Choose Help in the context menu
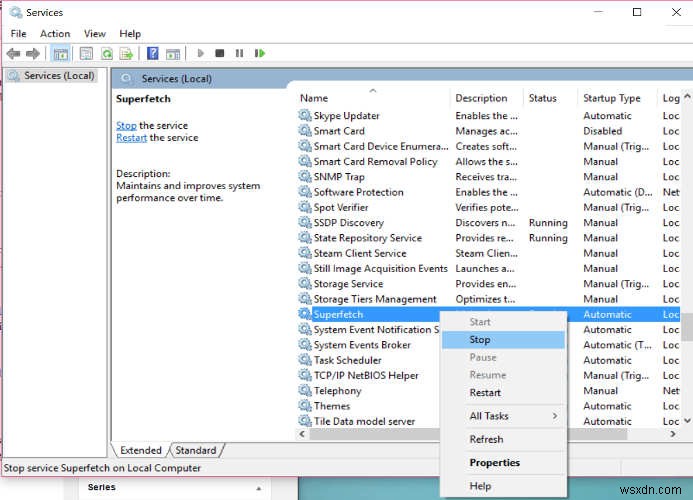Screen dimensions: 693x500 click(x=503, y=486)
